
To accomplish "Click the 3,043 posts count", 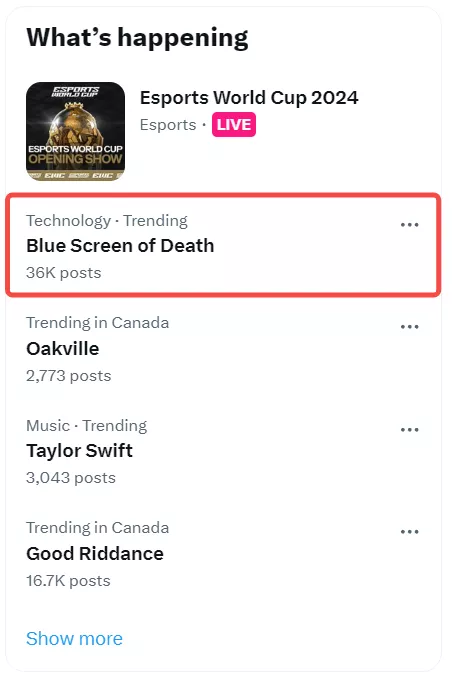I will point(71,478).
